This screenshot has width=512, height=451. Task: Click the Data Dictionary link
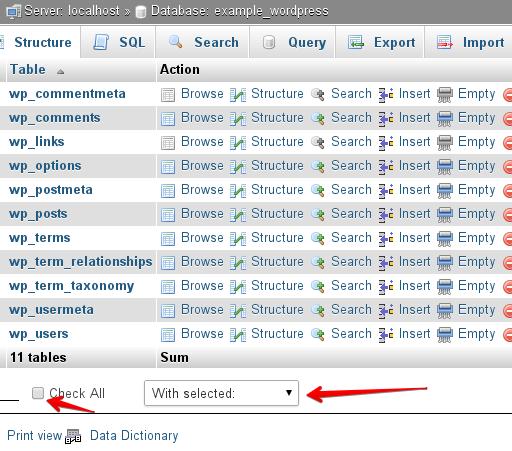click(x=134, y=436)
